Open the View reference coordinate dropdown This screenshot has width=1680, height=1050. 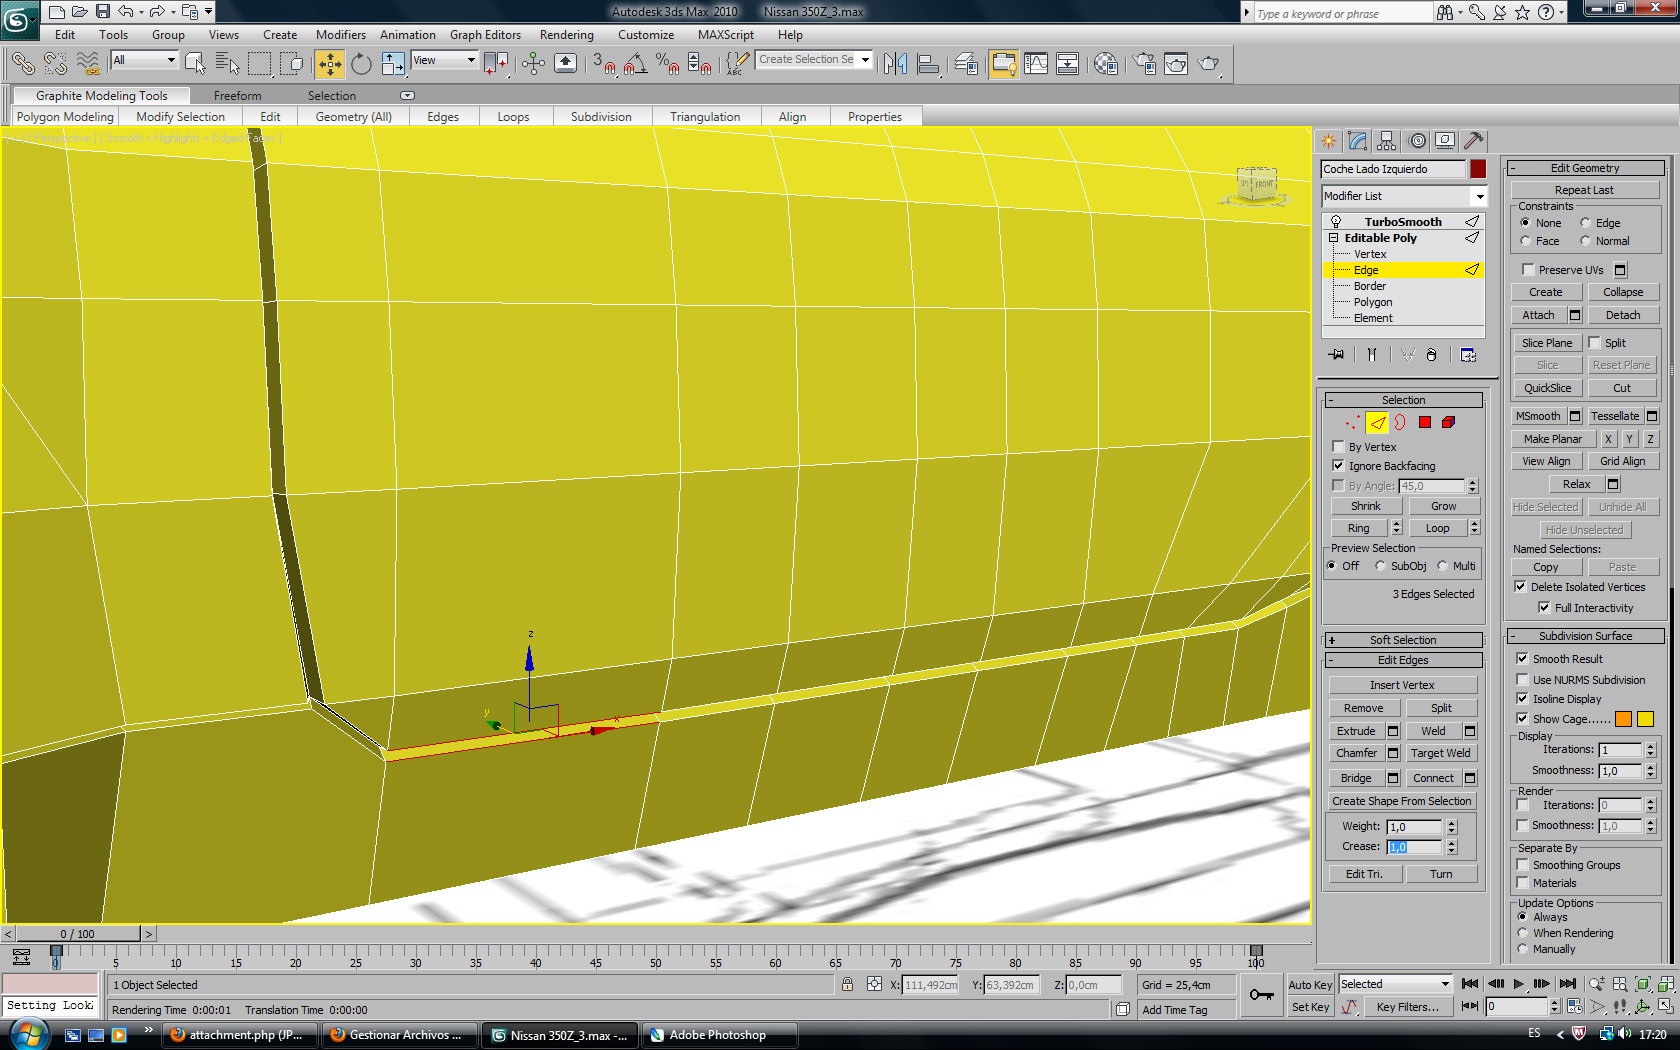445,60
